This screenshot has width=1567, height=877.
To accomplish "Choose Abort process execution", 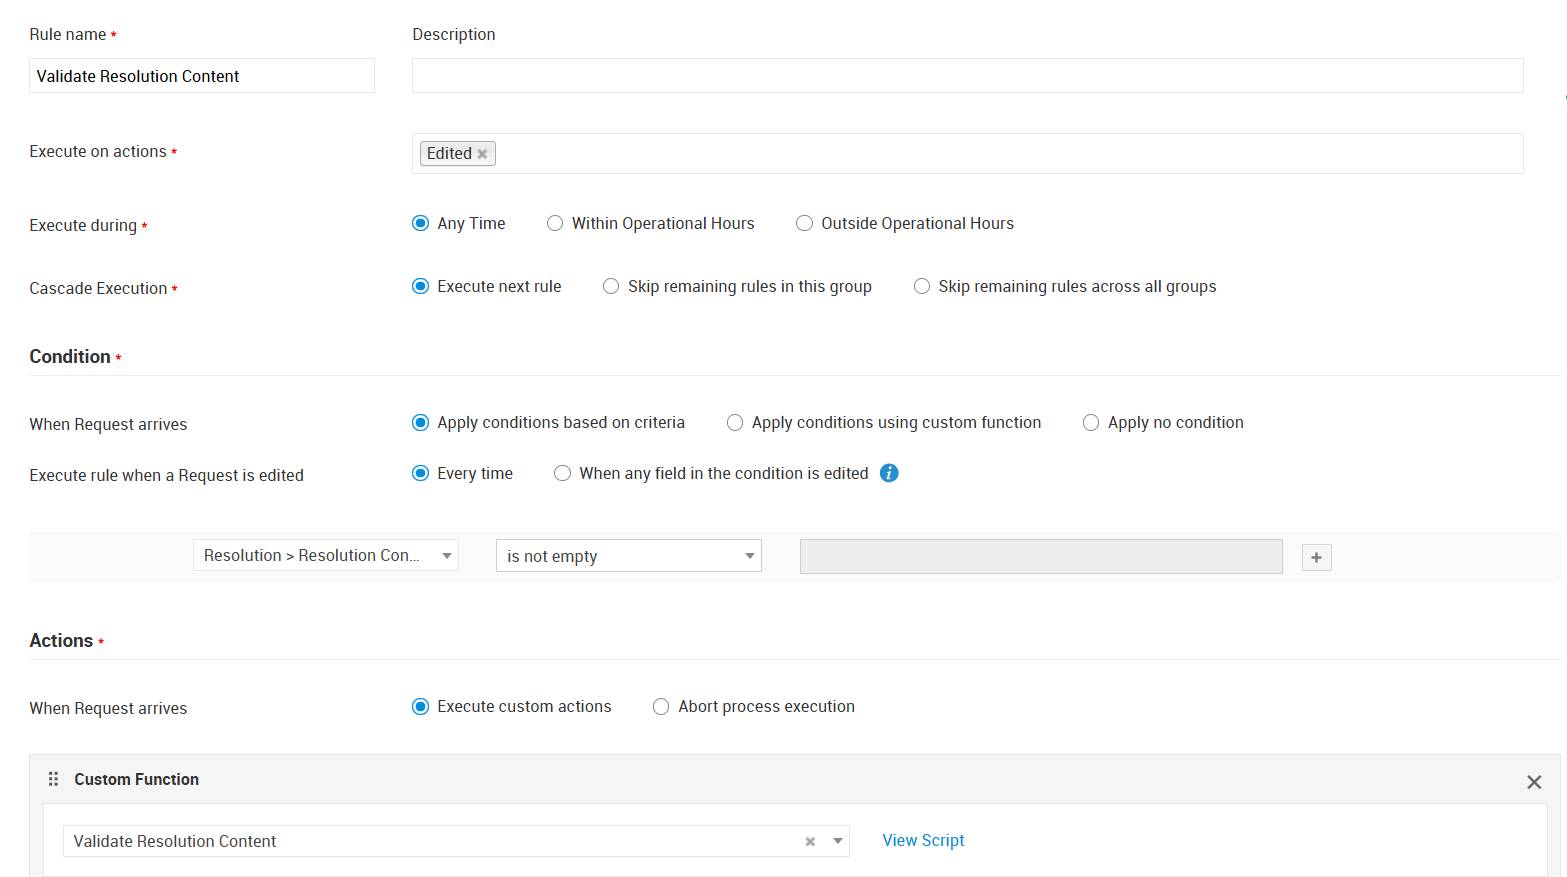I will (661, 707).
